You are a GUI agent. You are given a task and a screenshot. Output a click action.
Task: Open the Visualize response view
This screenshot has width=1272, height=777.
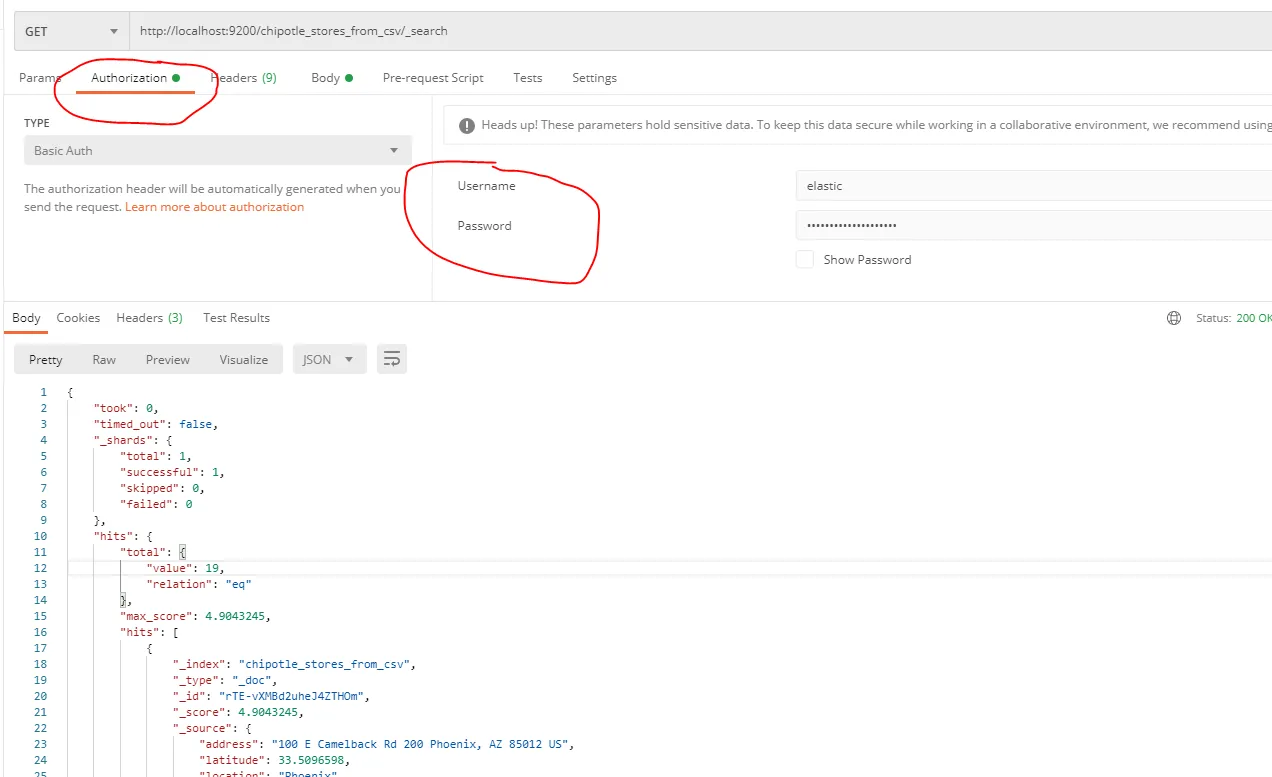[244, 360]
